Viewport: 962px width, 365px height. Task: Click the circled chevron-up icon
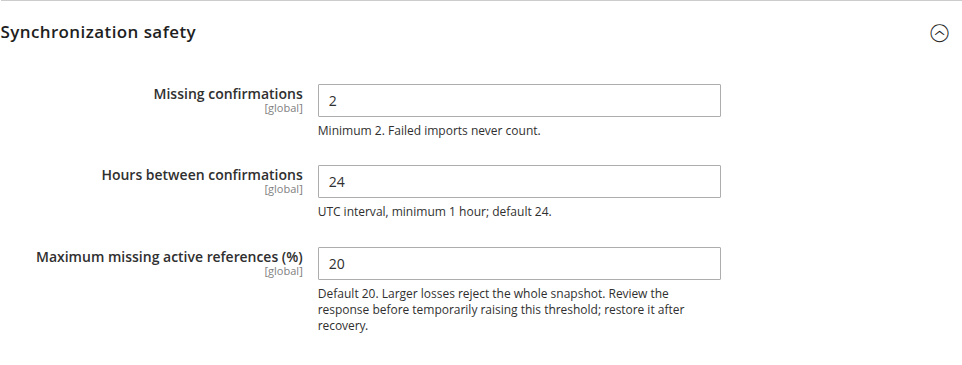click(x=939, y=33)
